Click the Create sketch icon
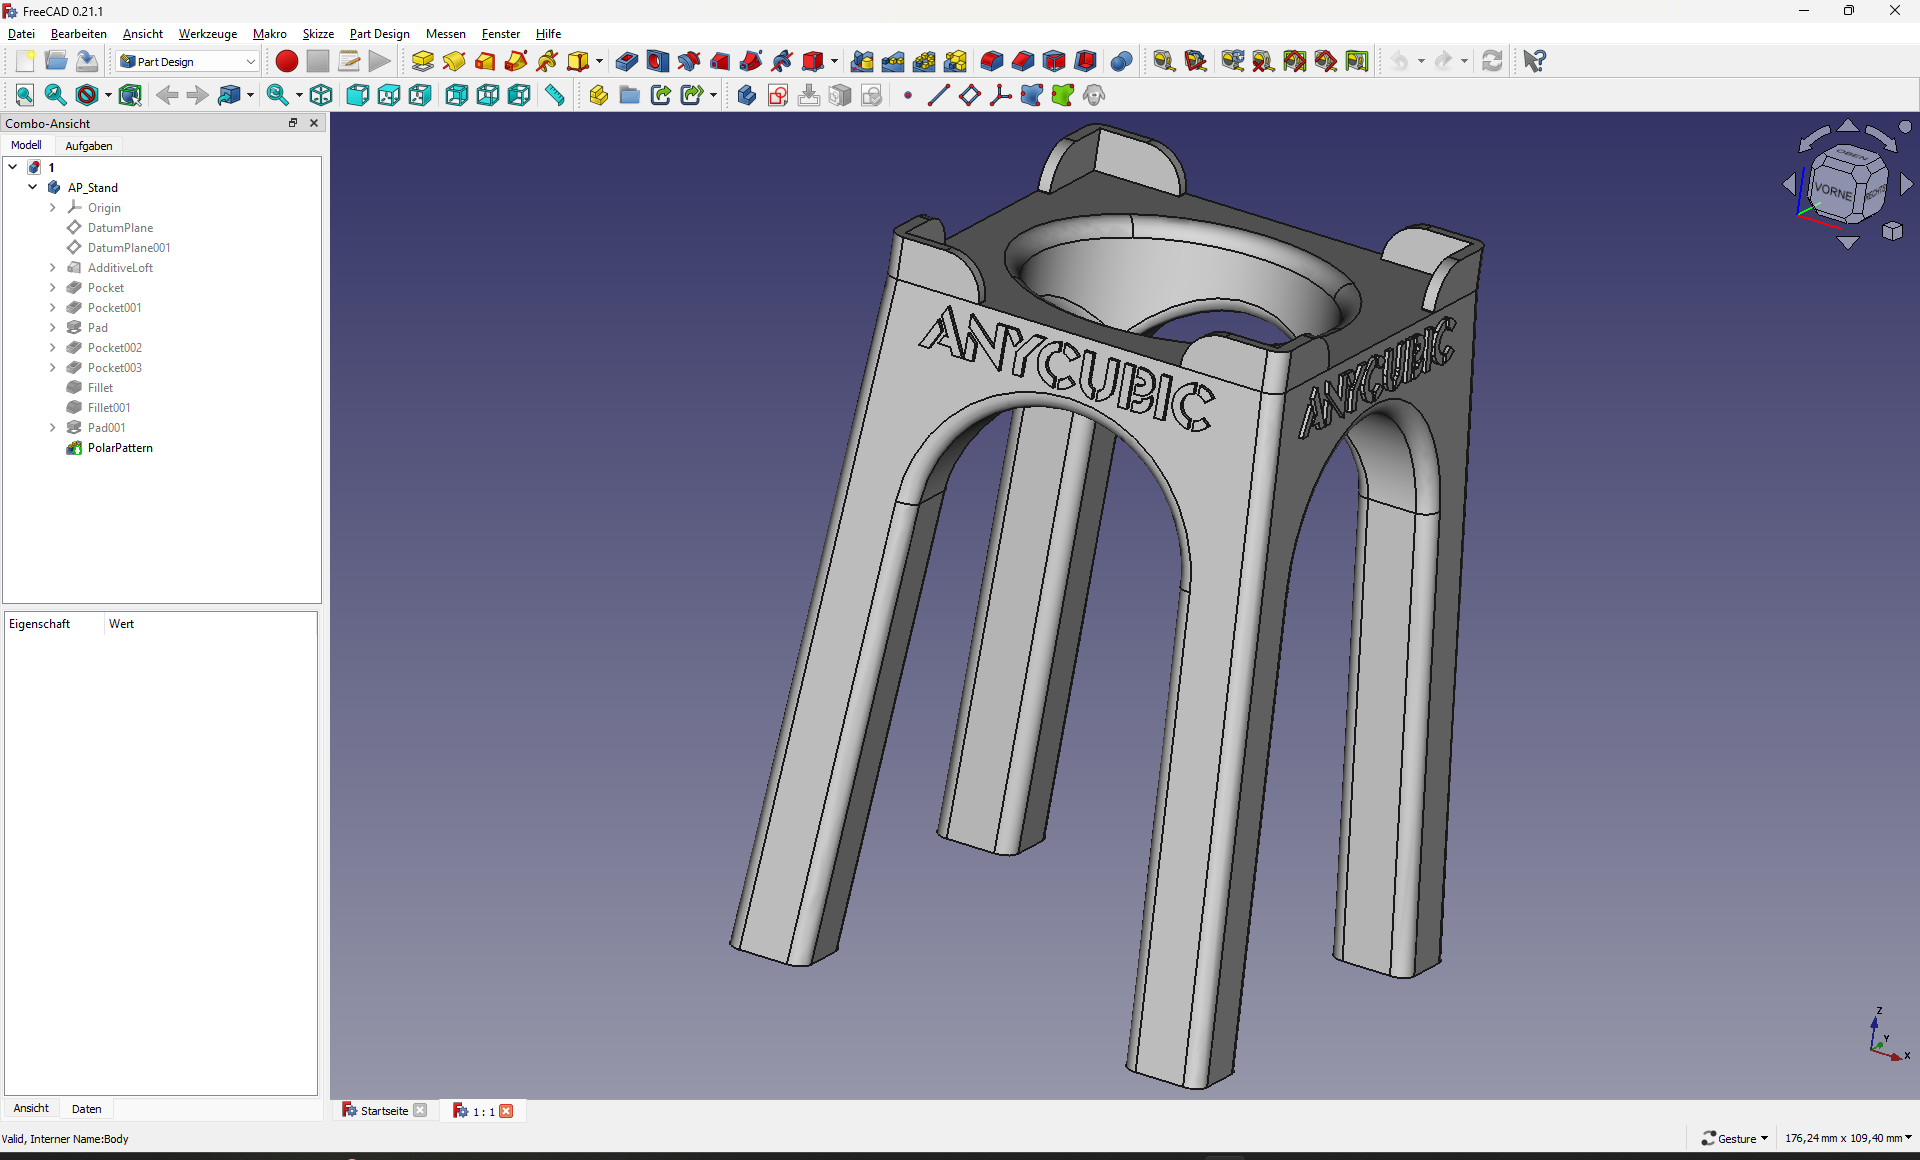The image size is (1920, 1160). tap(778, 95)
